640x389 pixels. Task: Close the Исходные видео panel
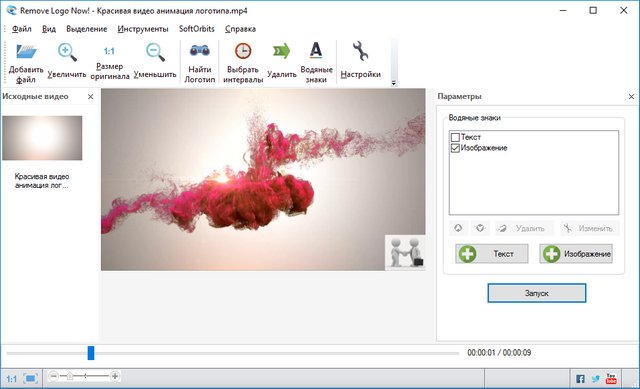[91, 97]
